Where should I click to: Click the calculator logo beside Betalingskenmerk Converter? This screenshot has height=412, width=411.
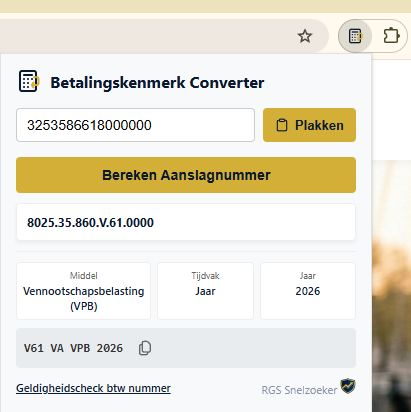[29, 81]
